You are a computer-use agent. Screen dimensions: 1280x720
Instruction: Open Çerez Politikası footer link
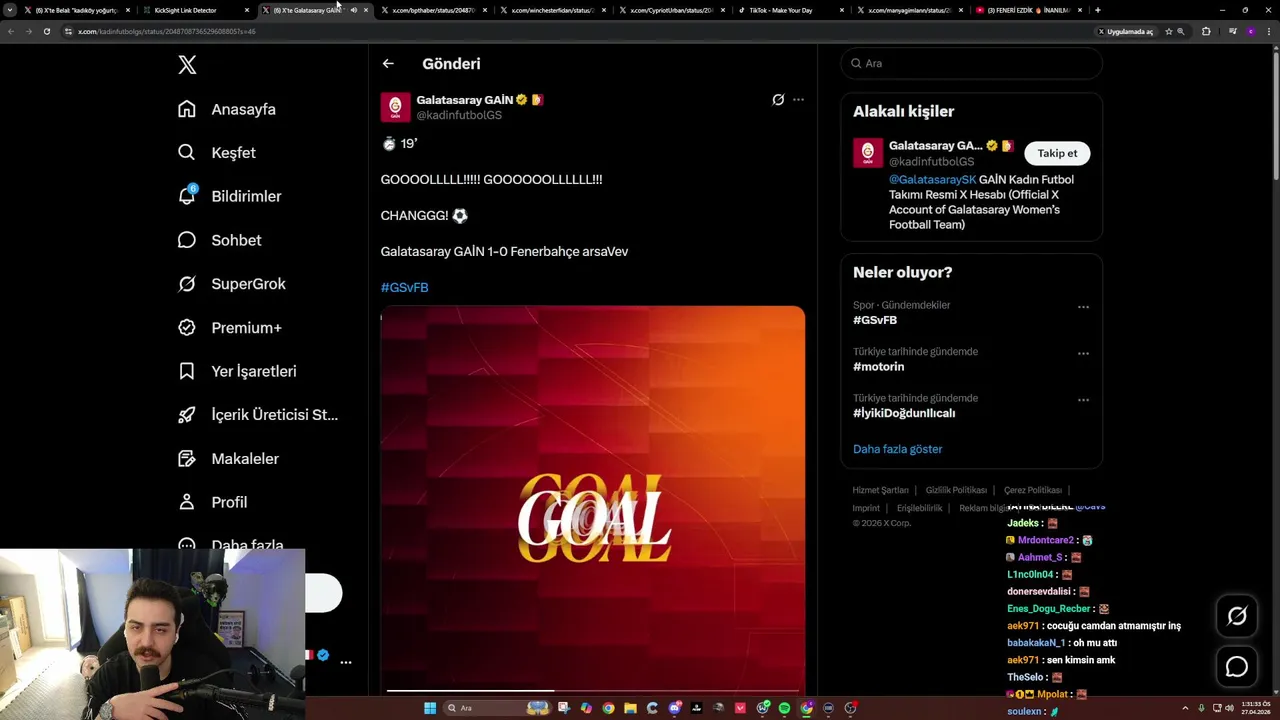pyautogui.click(x=1033, y=490)
